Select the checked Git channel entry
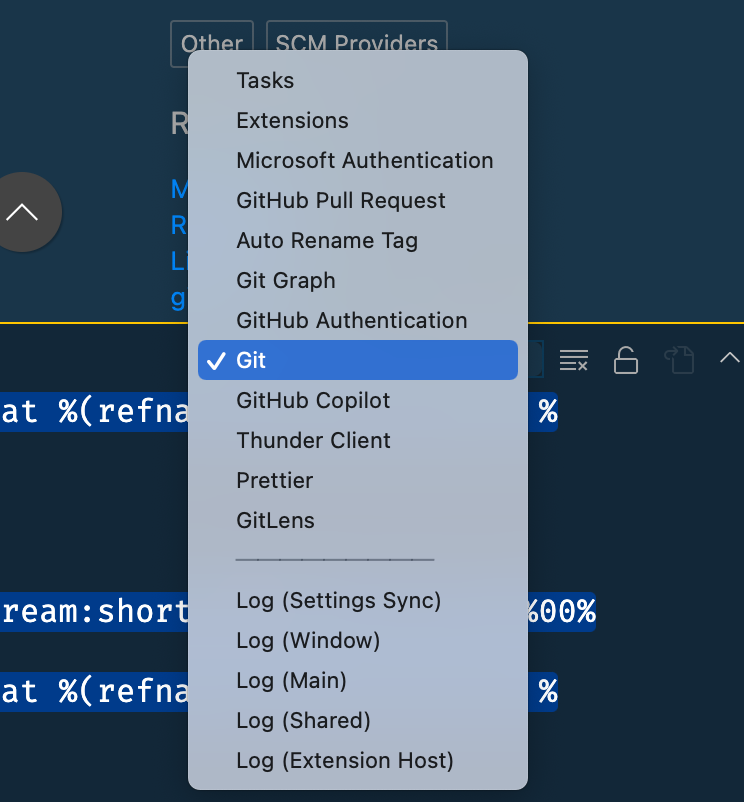The image size is (744, 802). pyautogui.click(x=357, y=360)
